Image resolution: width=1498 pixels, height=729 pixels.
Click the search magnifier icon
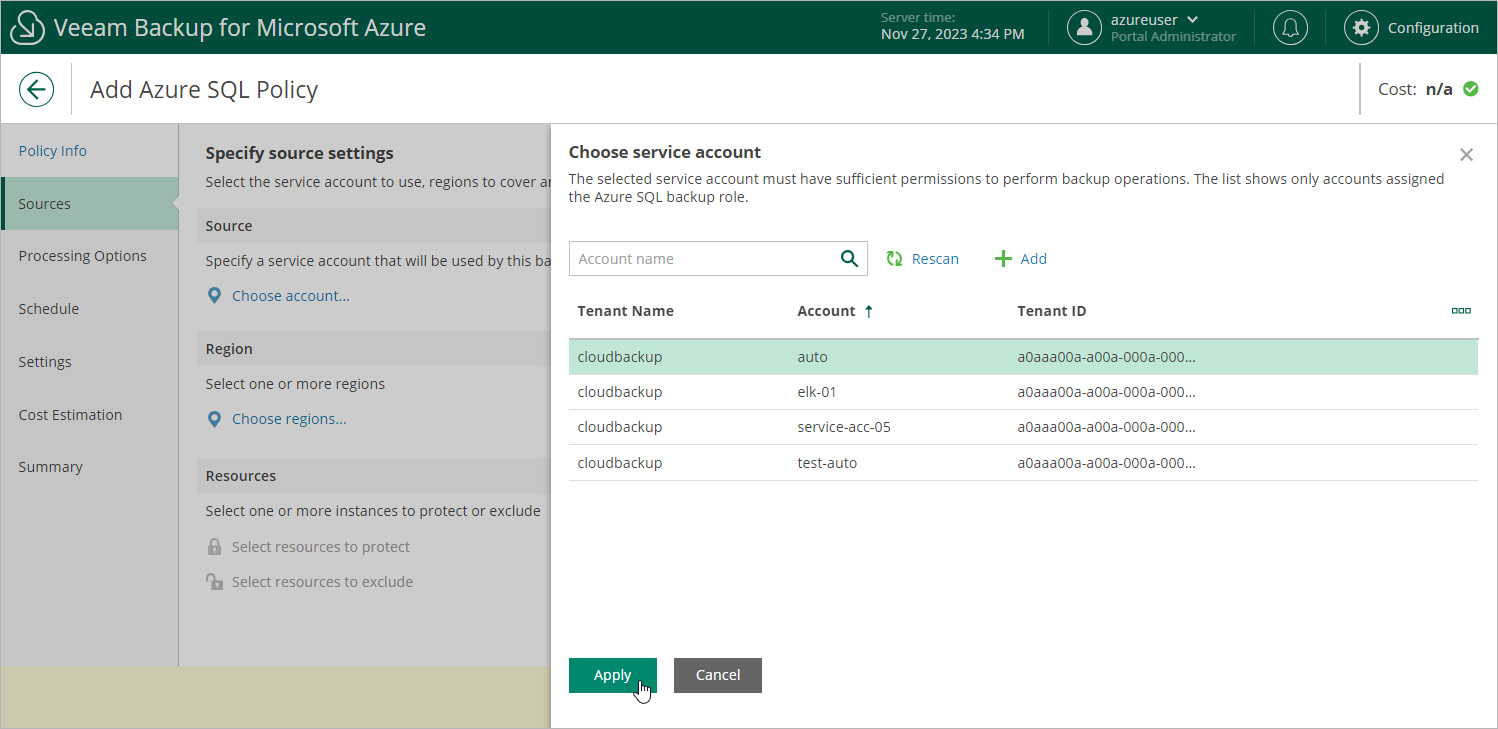pos(849,259)
